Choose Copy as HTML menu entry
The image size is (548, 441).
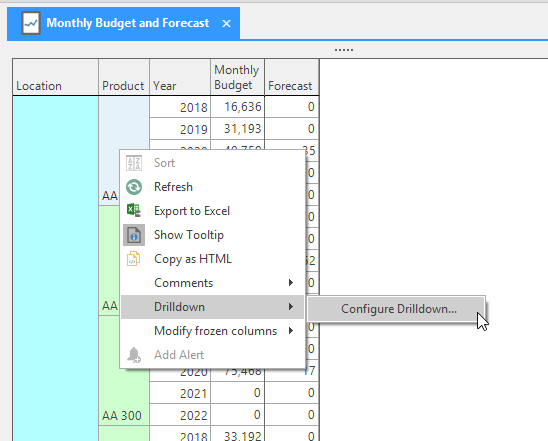click(212, 259)
